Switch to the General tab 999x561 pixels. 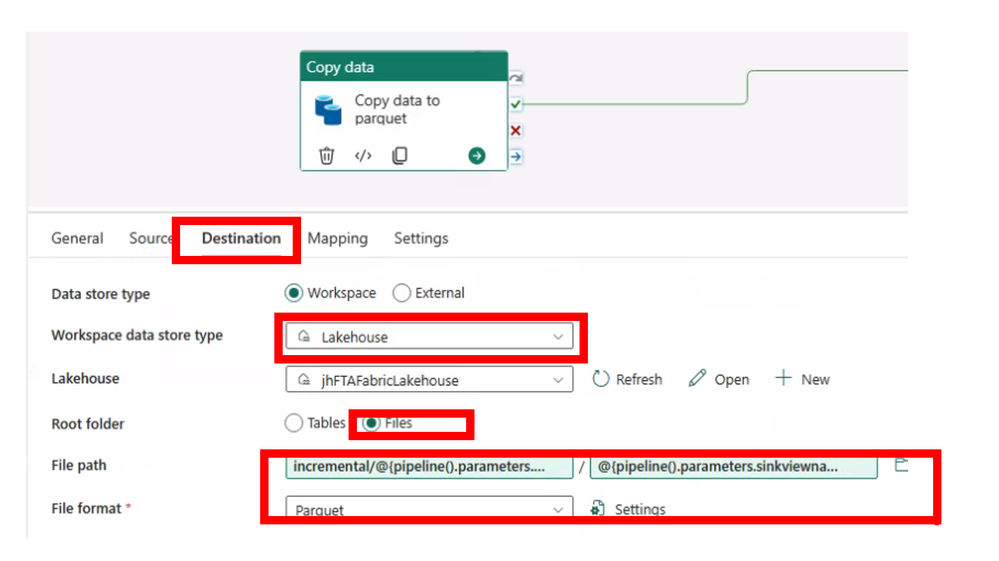tap(77, 238)
